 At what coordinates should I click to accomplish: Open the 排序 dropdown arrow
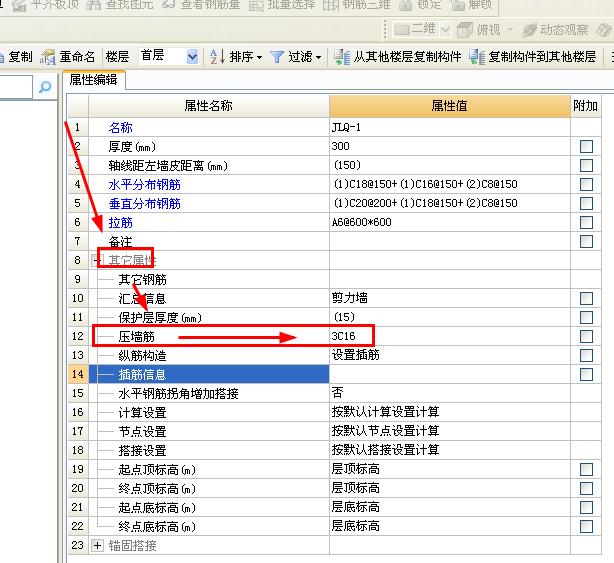coord(259,58)
